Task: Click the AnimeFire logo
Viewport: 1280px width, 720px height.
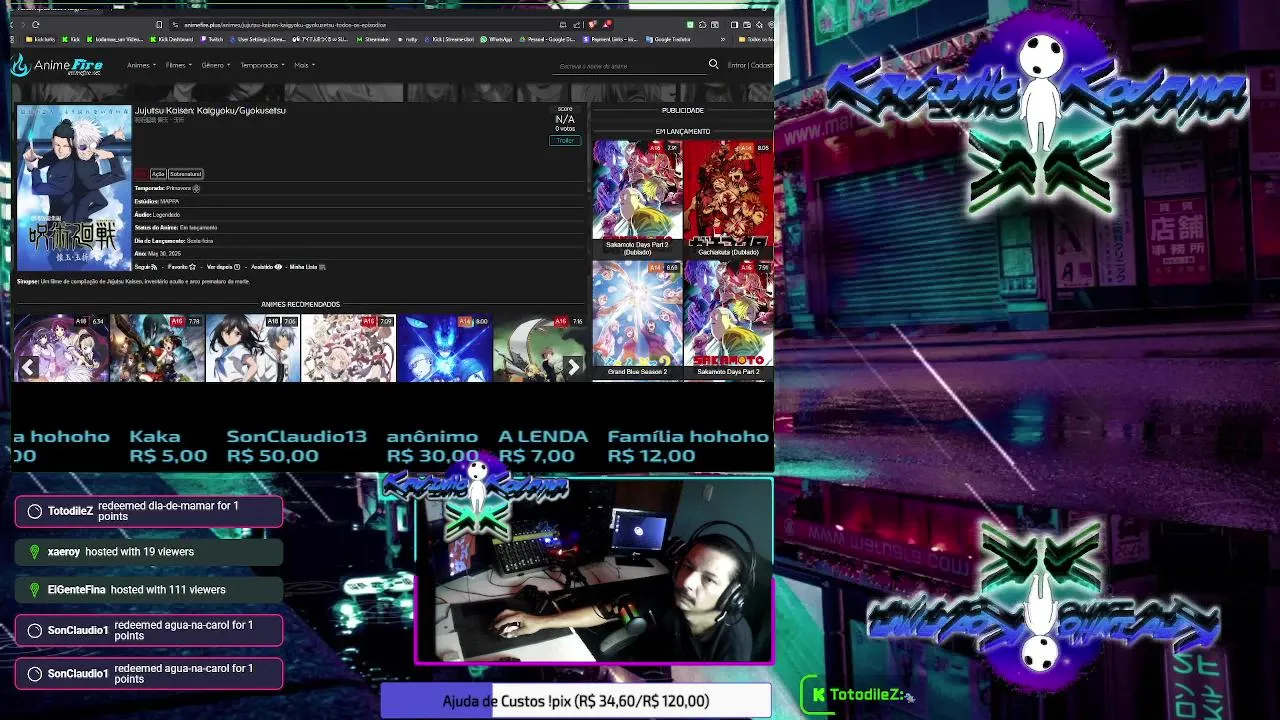Action: tap(58, 66)
